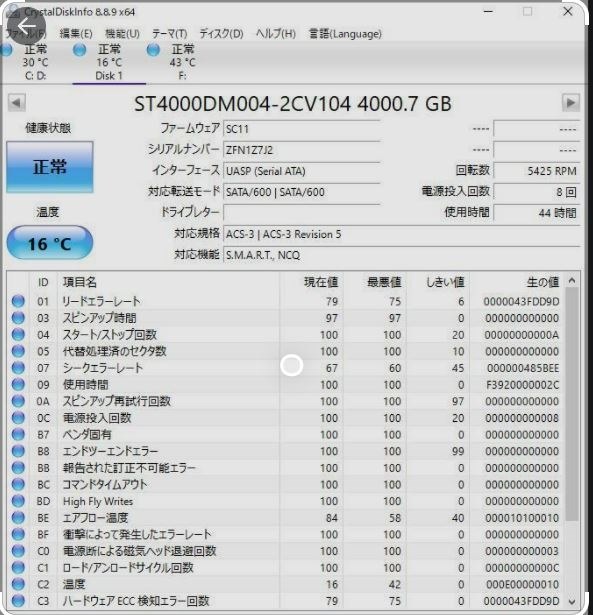Click the power on hours 44 時間
The image size is (593, 615).
(537, 213)
